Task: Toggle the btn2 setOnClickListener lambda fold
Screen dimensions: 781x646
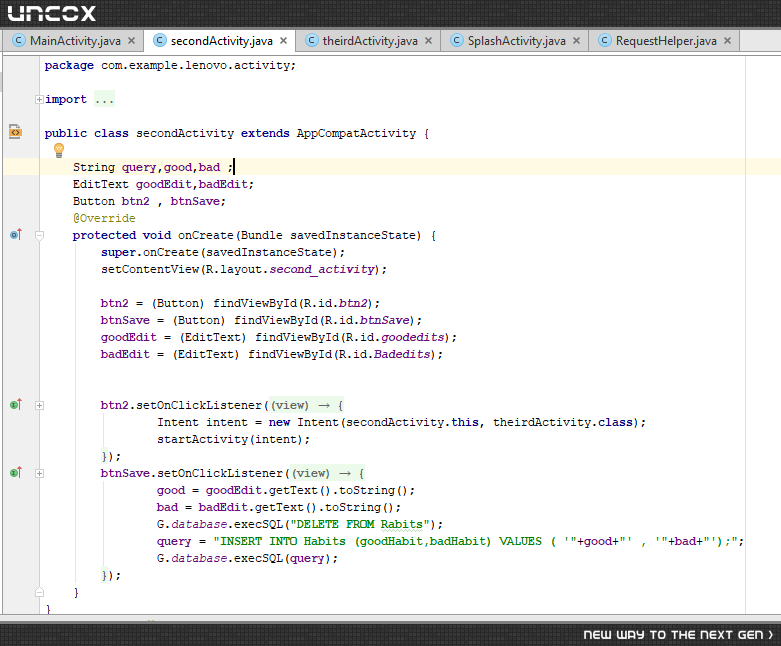Action: tap(39, 405)
